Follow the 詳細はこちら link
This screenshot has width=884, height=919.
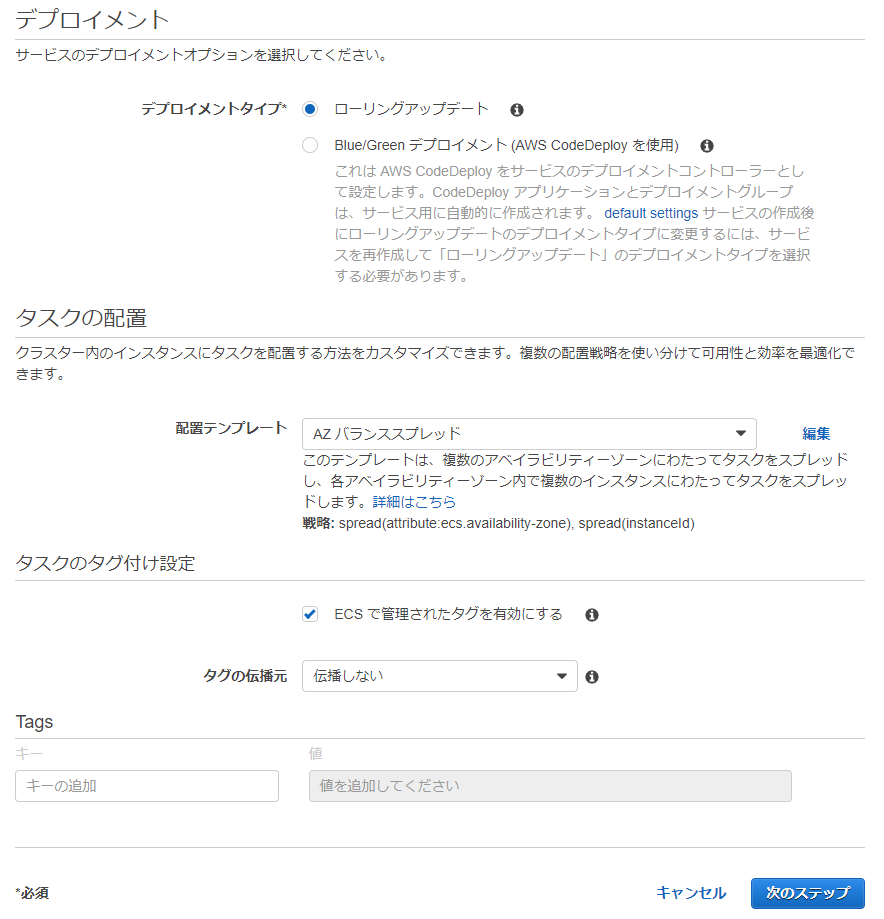point(414,502)
